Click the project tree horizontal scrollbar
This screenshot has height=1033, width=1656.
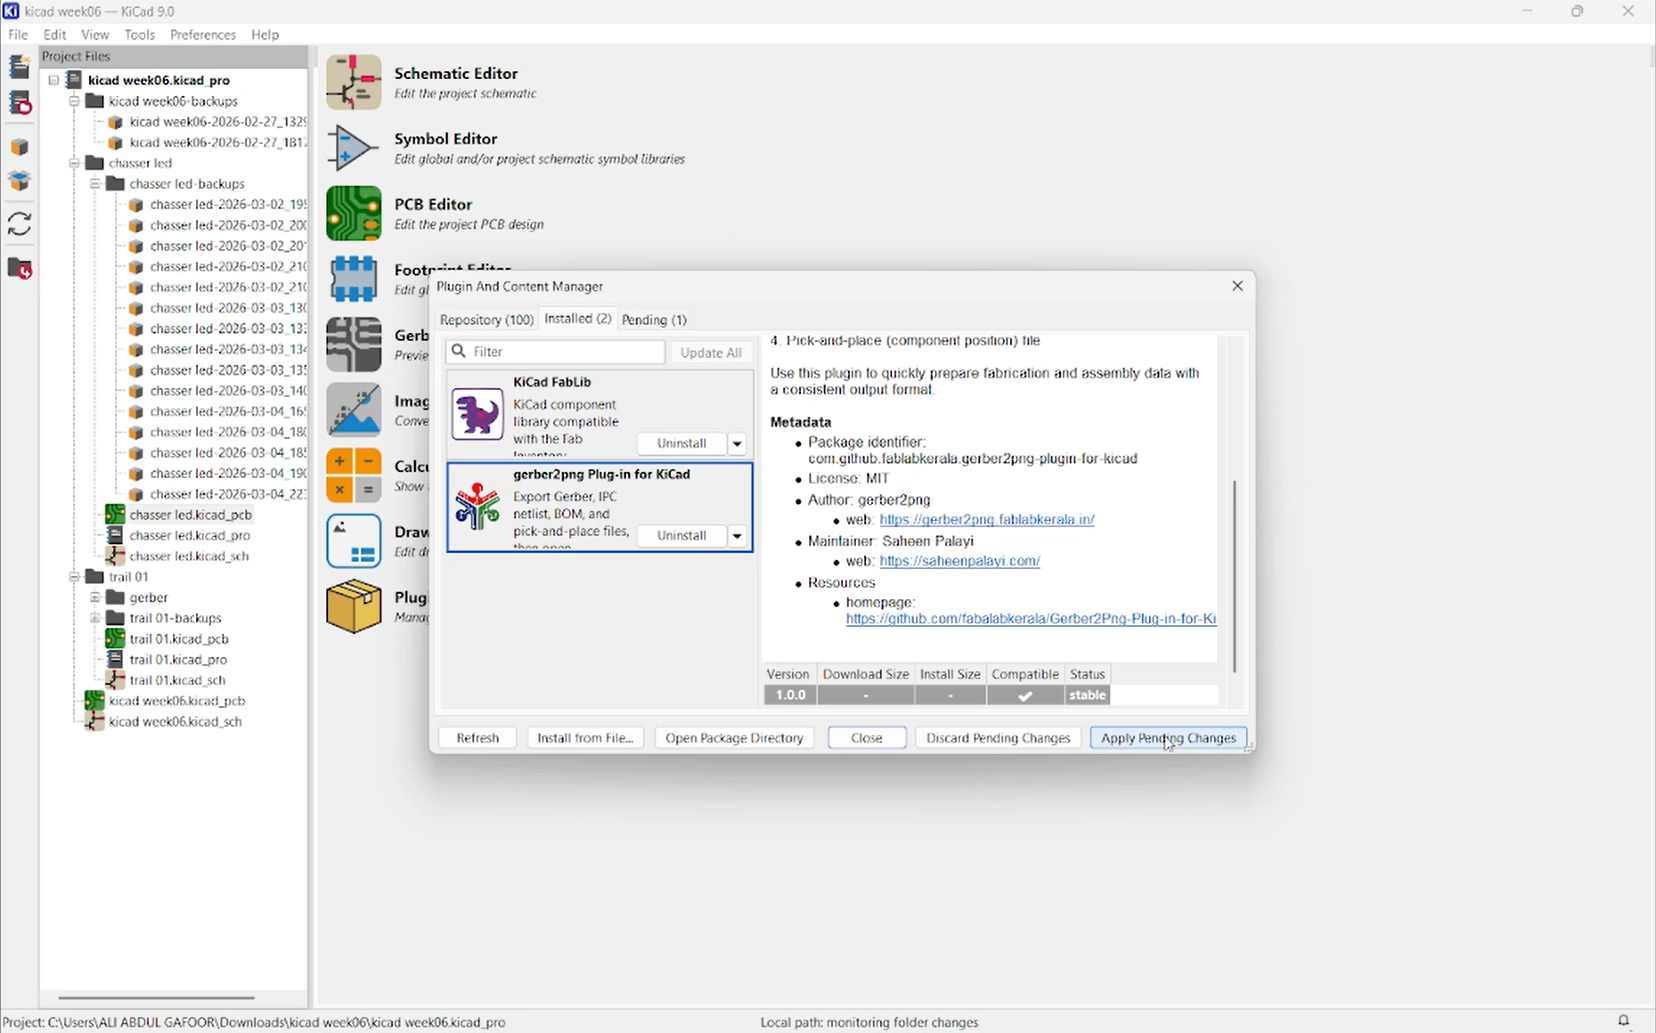pyautogui.click(x=156, y=997)
